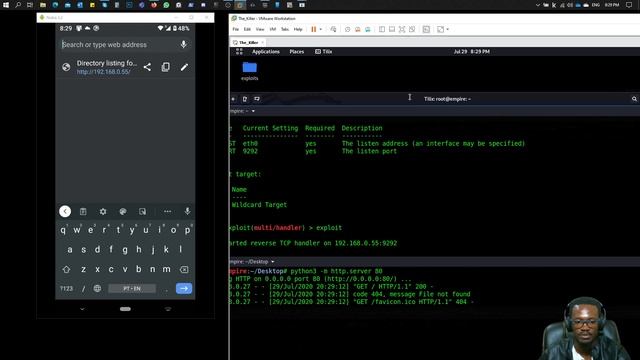Open VMware Edit menu
Viewport: 640px width, 360px height.
point(247,29)
